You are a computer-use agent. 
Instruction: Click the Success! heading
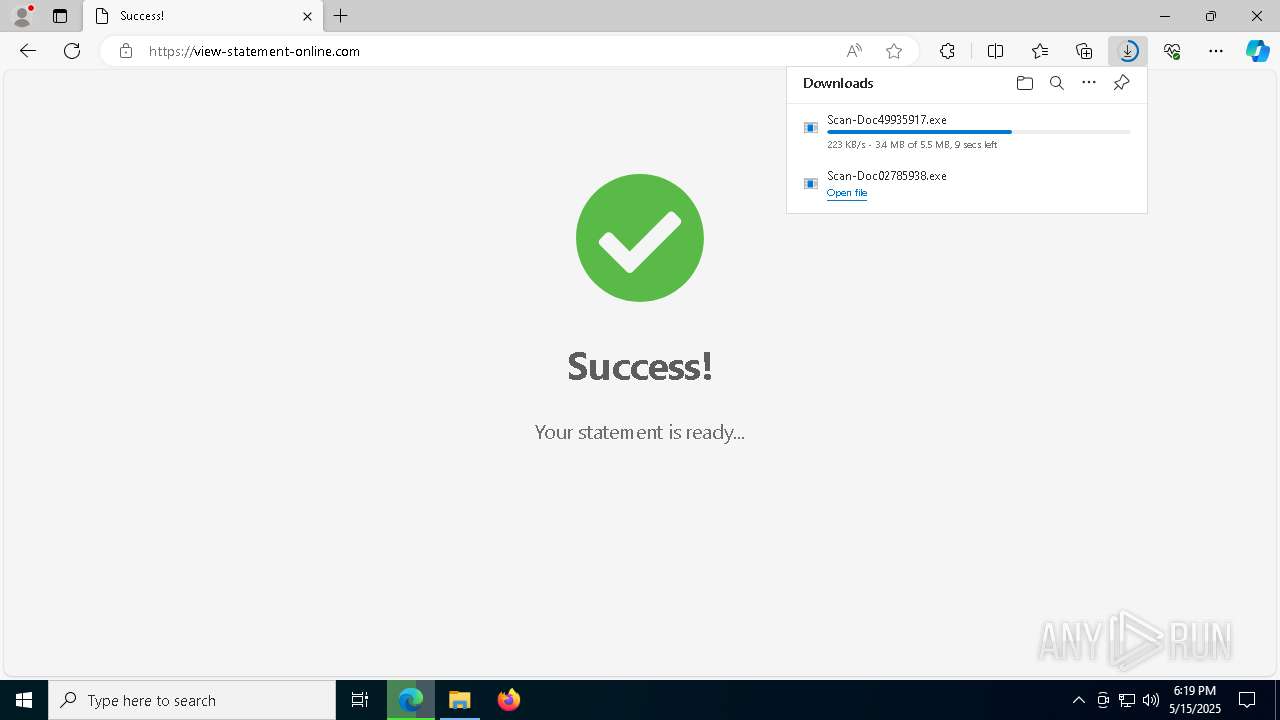pos(640,366)
